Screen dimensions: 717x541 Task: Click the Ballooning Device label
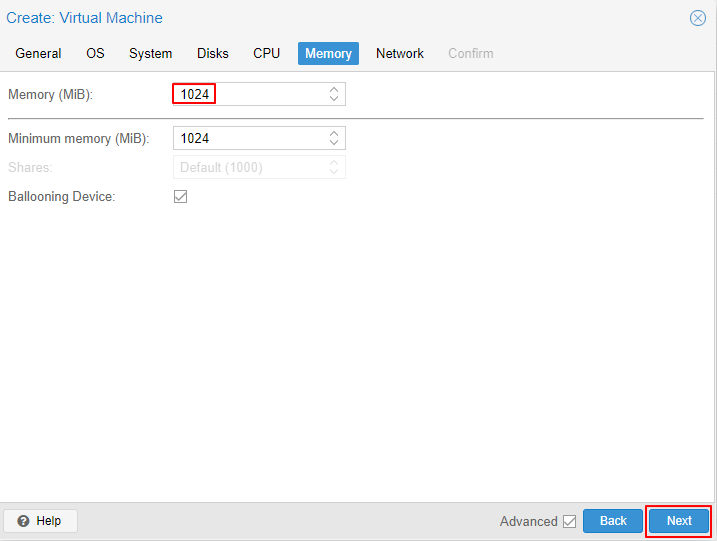tap(62, 197)
